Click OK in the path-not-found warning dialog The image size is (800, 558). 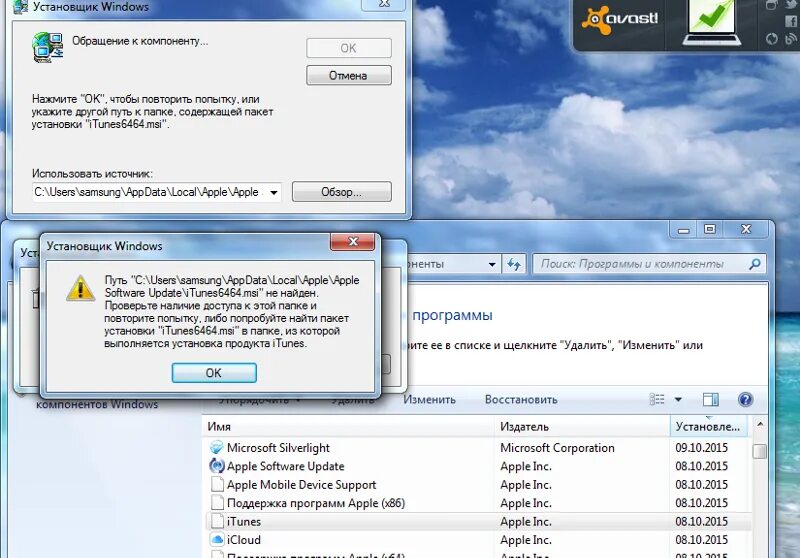[x=214, y=373]
